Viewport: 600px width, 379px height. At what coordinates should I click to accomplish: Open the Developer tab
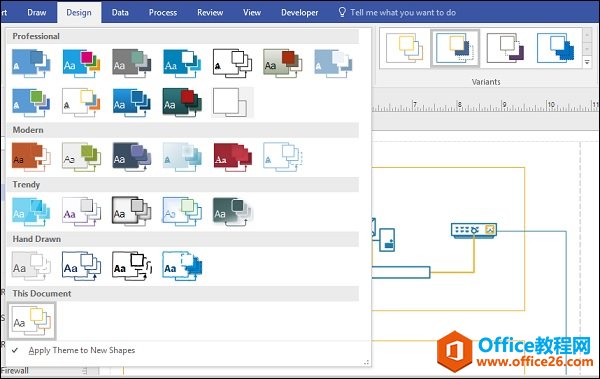(300, 13)
